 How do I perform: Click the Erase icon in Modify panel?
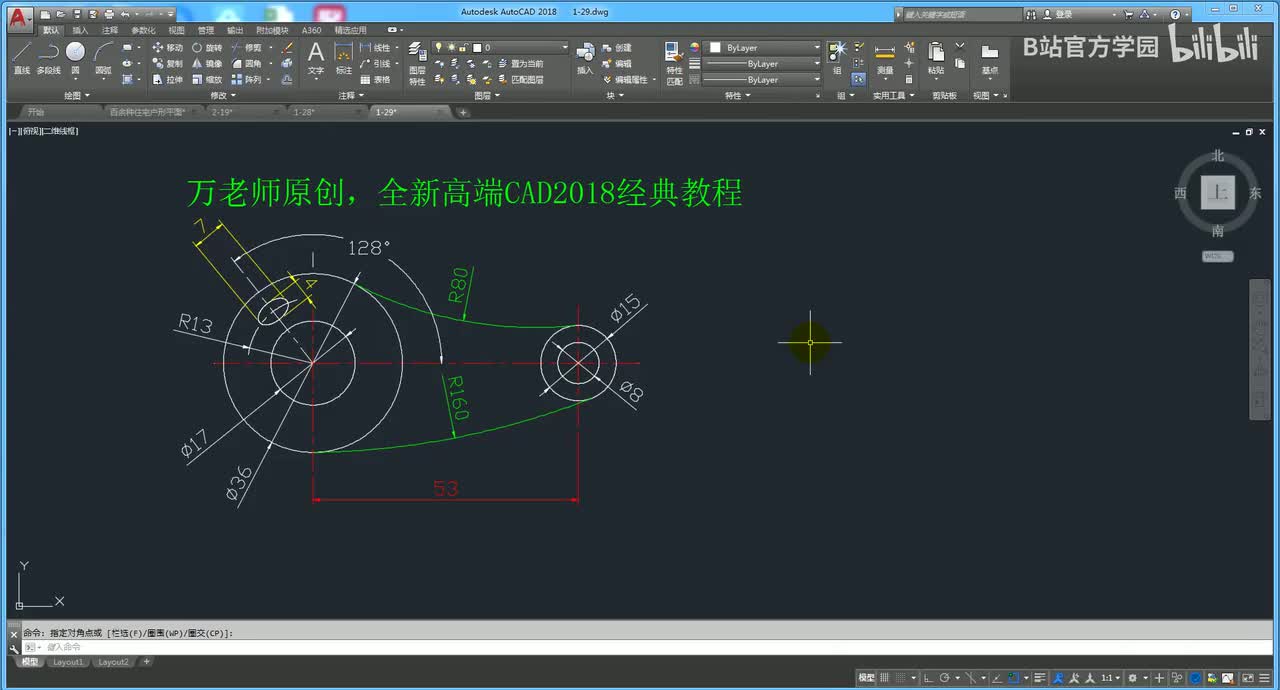click(x=287, y=48)
